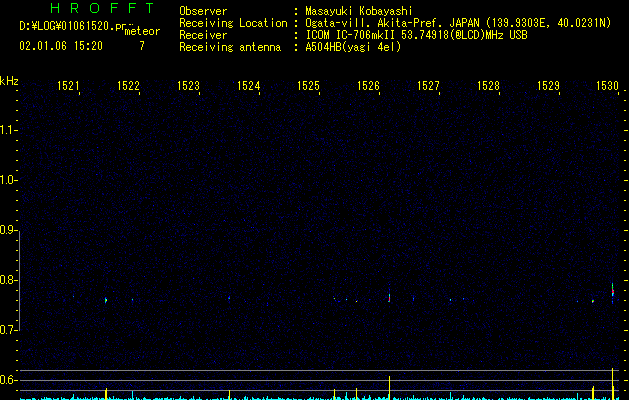Click the 1523 time axis label
This screenshot has width=629, height=400.
tap(189, 85)
